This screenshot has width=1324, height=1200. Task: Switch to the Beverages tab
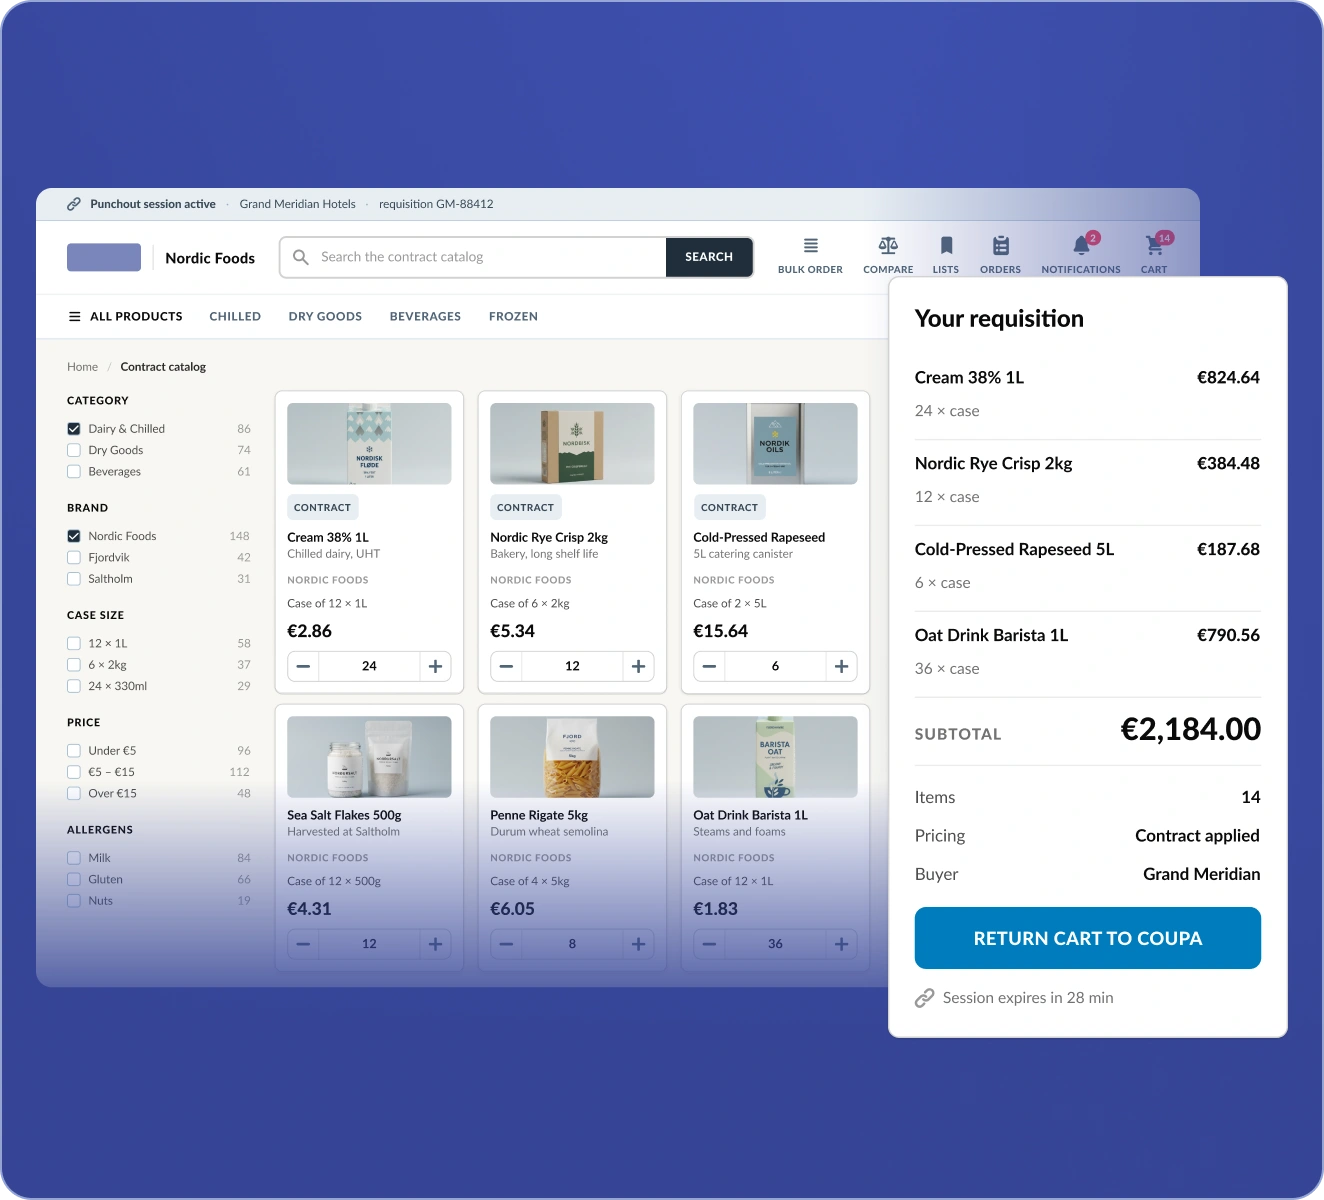[x=425, y=316]
